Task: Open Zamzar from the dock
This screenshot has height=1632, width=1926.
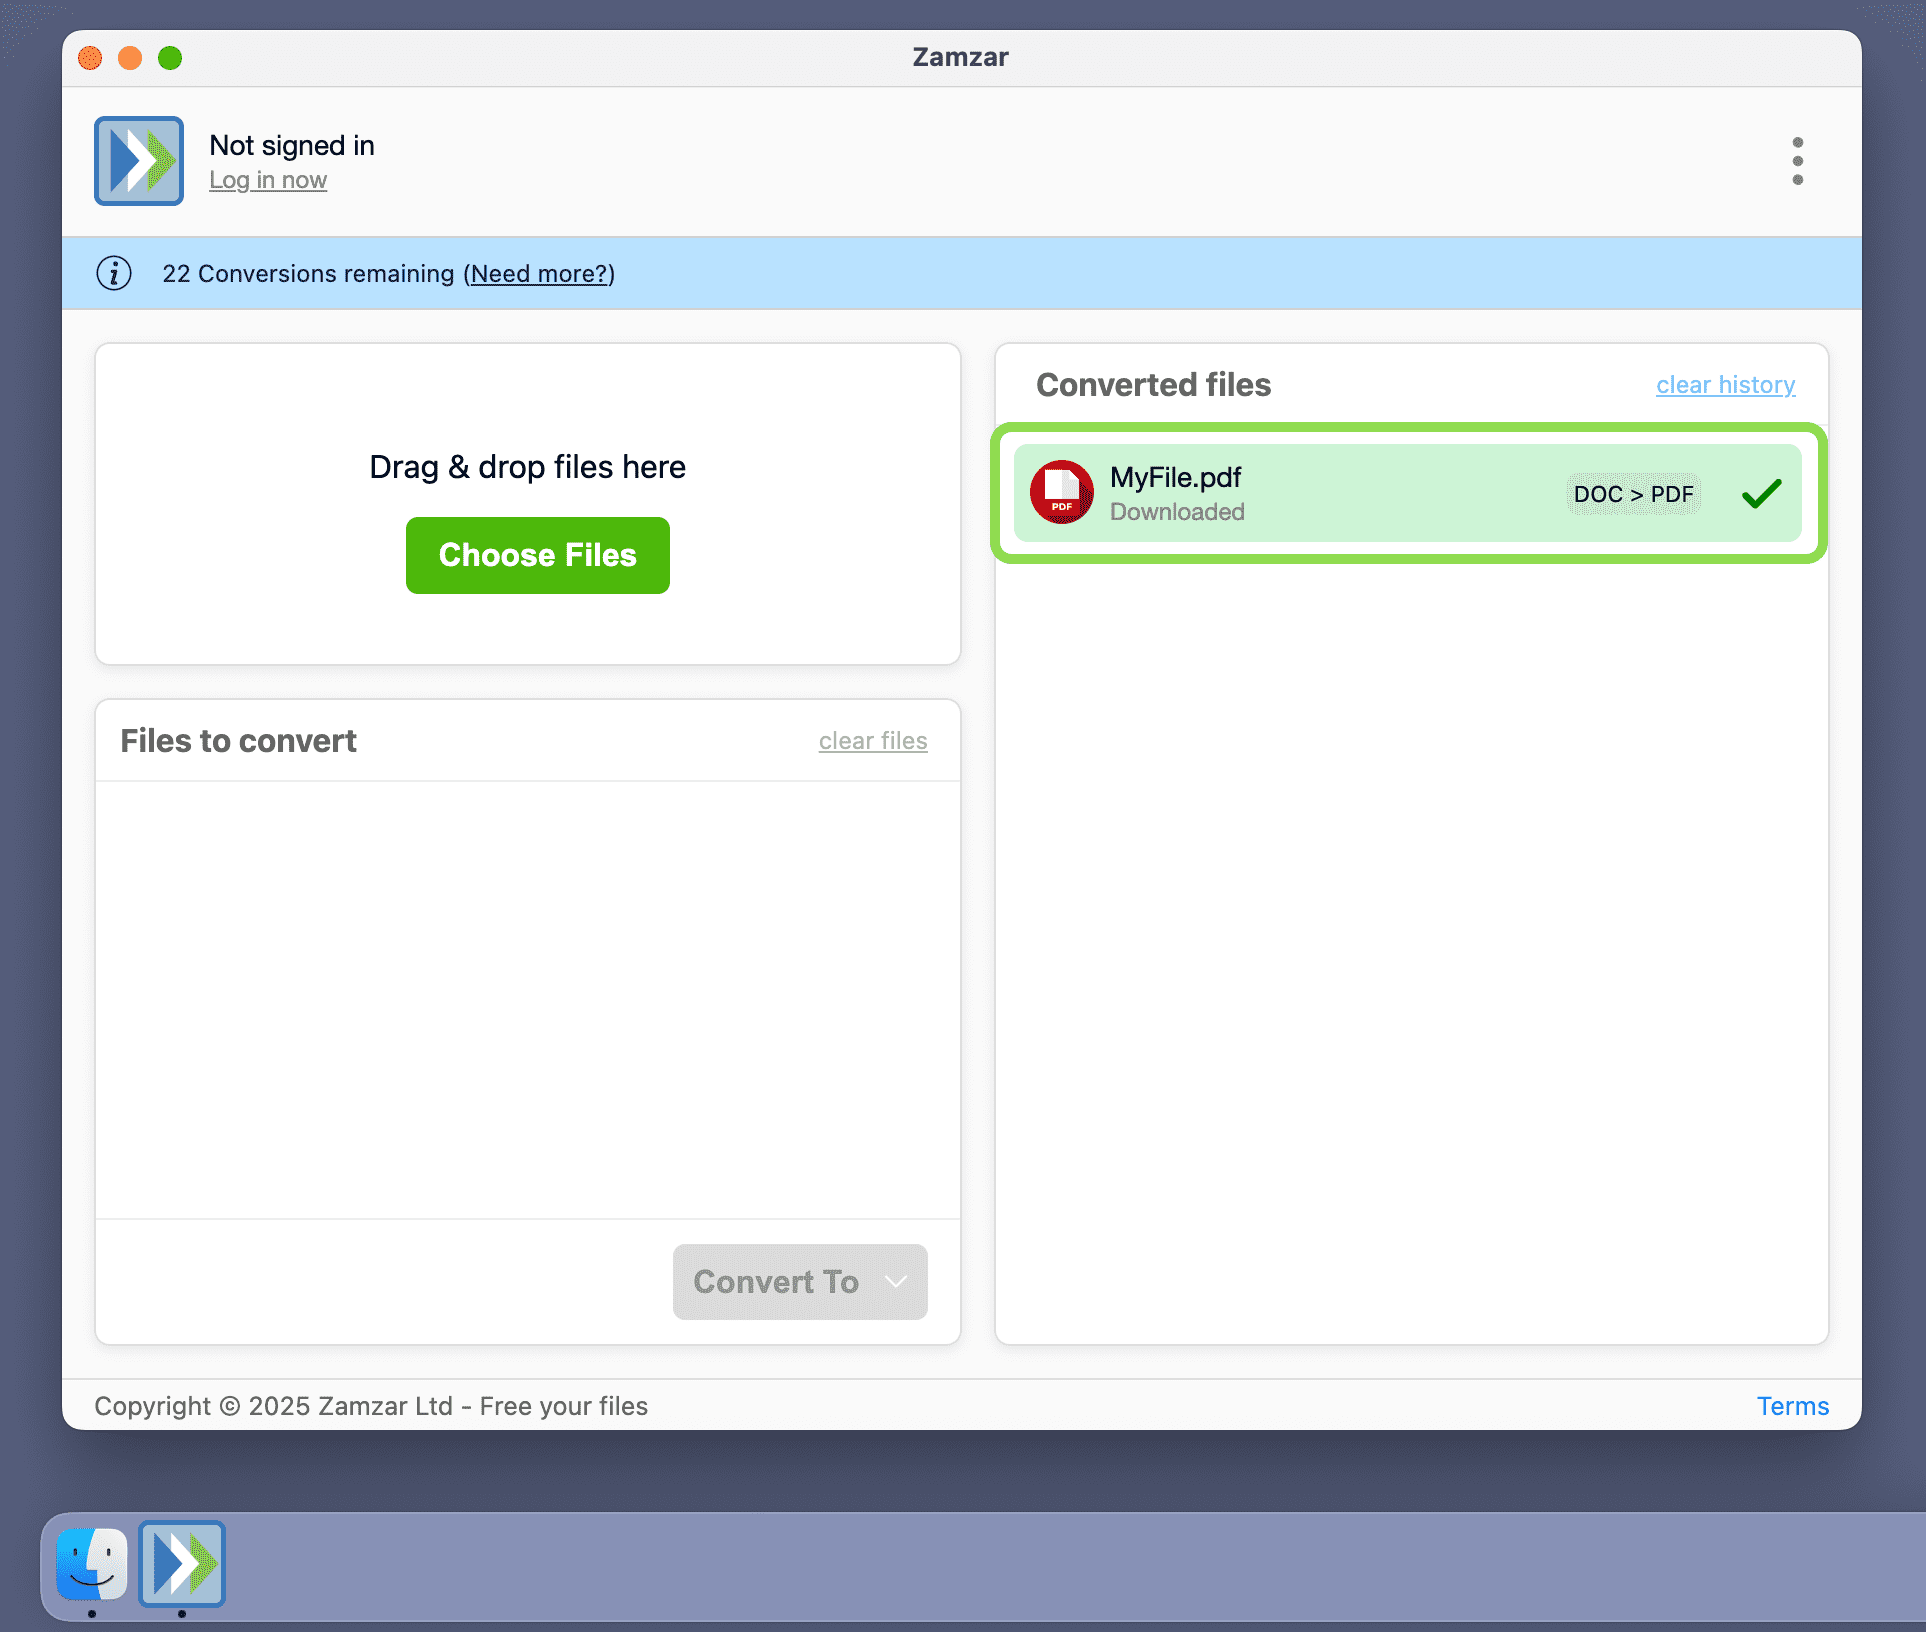Action: pos(181,1563)
